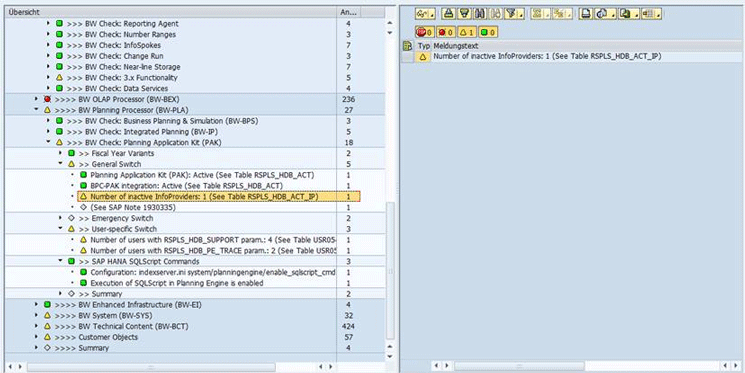Click yellow triangle icon of 3.x Functionality

[59, 77]
